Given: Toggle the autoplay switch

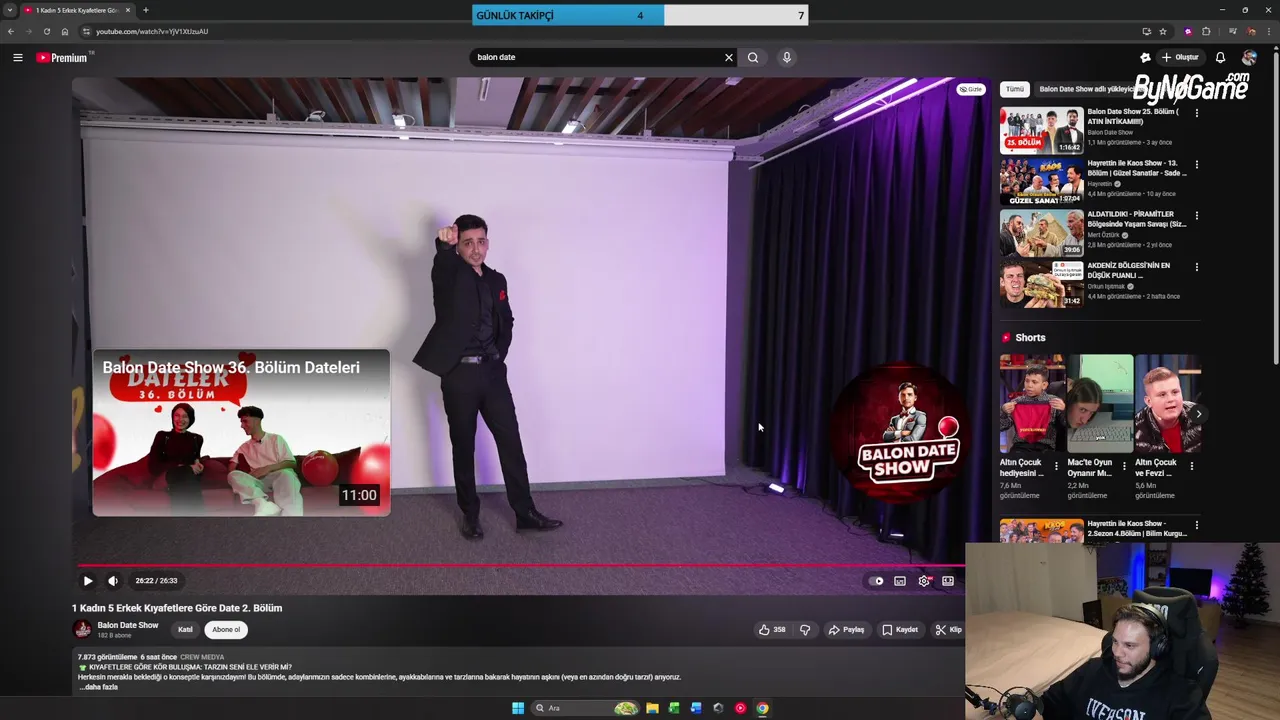Looking at the screenshot, I should 877,581.
